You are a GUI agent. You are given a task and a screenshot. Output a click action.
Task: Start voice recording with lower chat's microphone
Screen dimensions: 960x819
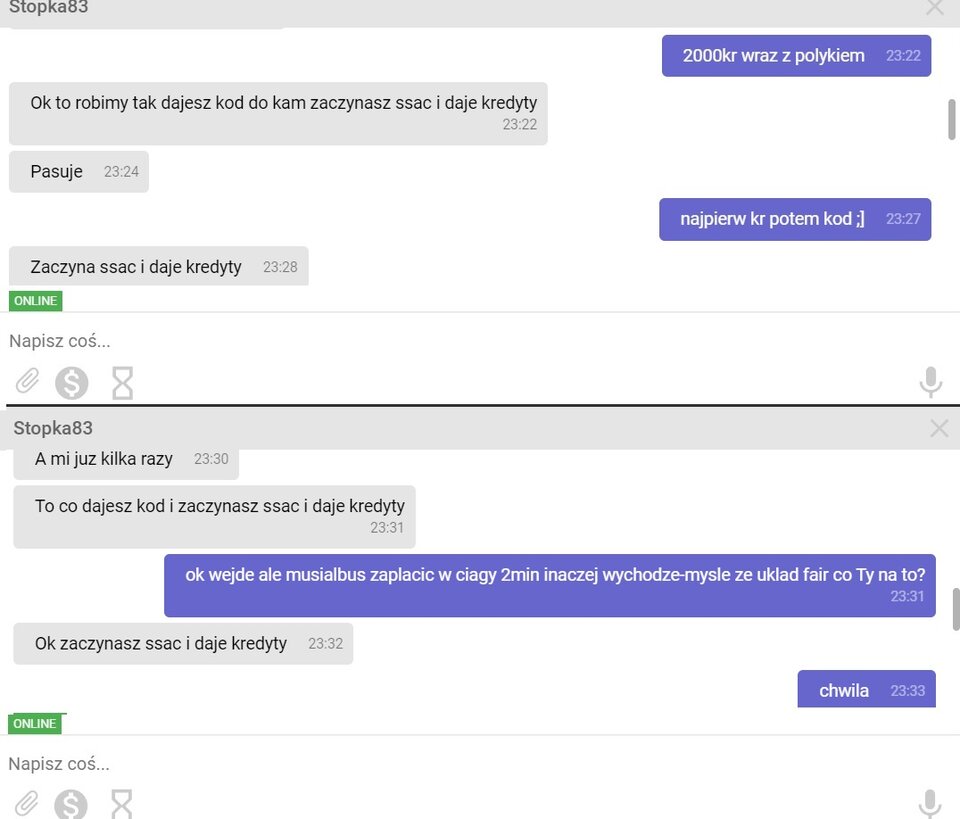[930, 804]
